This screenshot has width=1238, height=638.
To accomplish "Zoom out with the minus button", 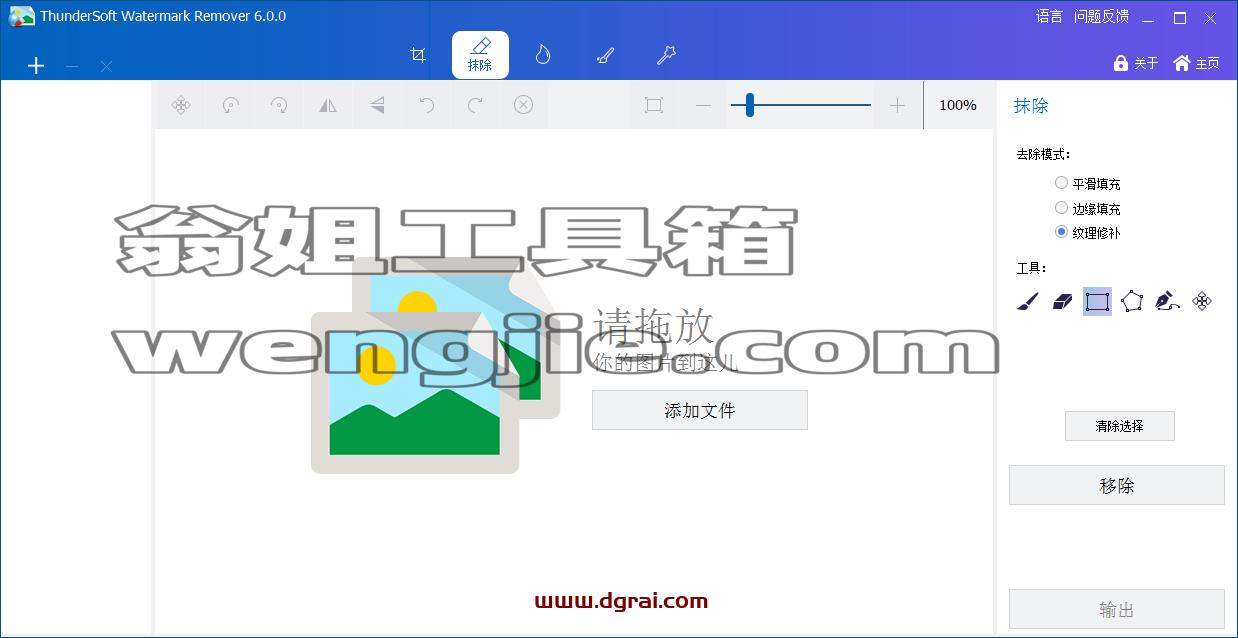I will pos(703,105).
